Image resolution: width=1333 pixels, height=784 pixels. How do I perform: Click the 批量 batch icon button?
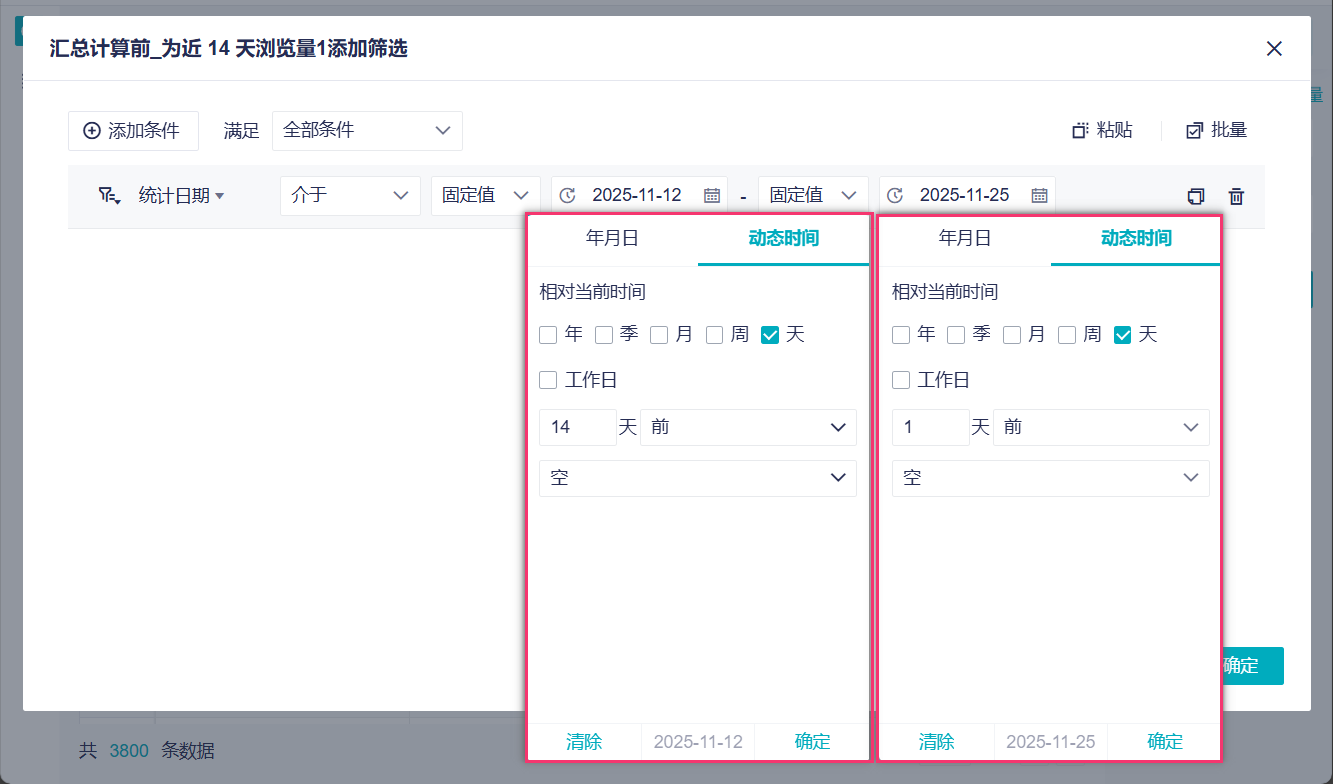coord(1194,131)
